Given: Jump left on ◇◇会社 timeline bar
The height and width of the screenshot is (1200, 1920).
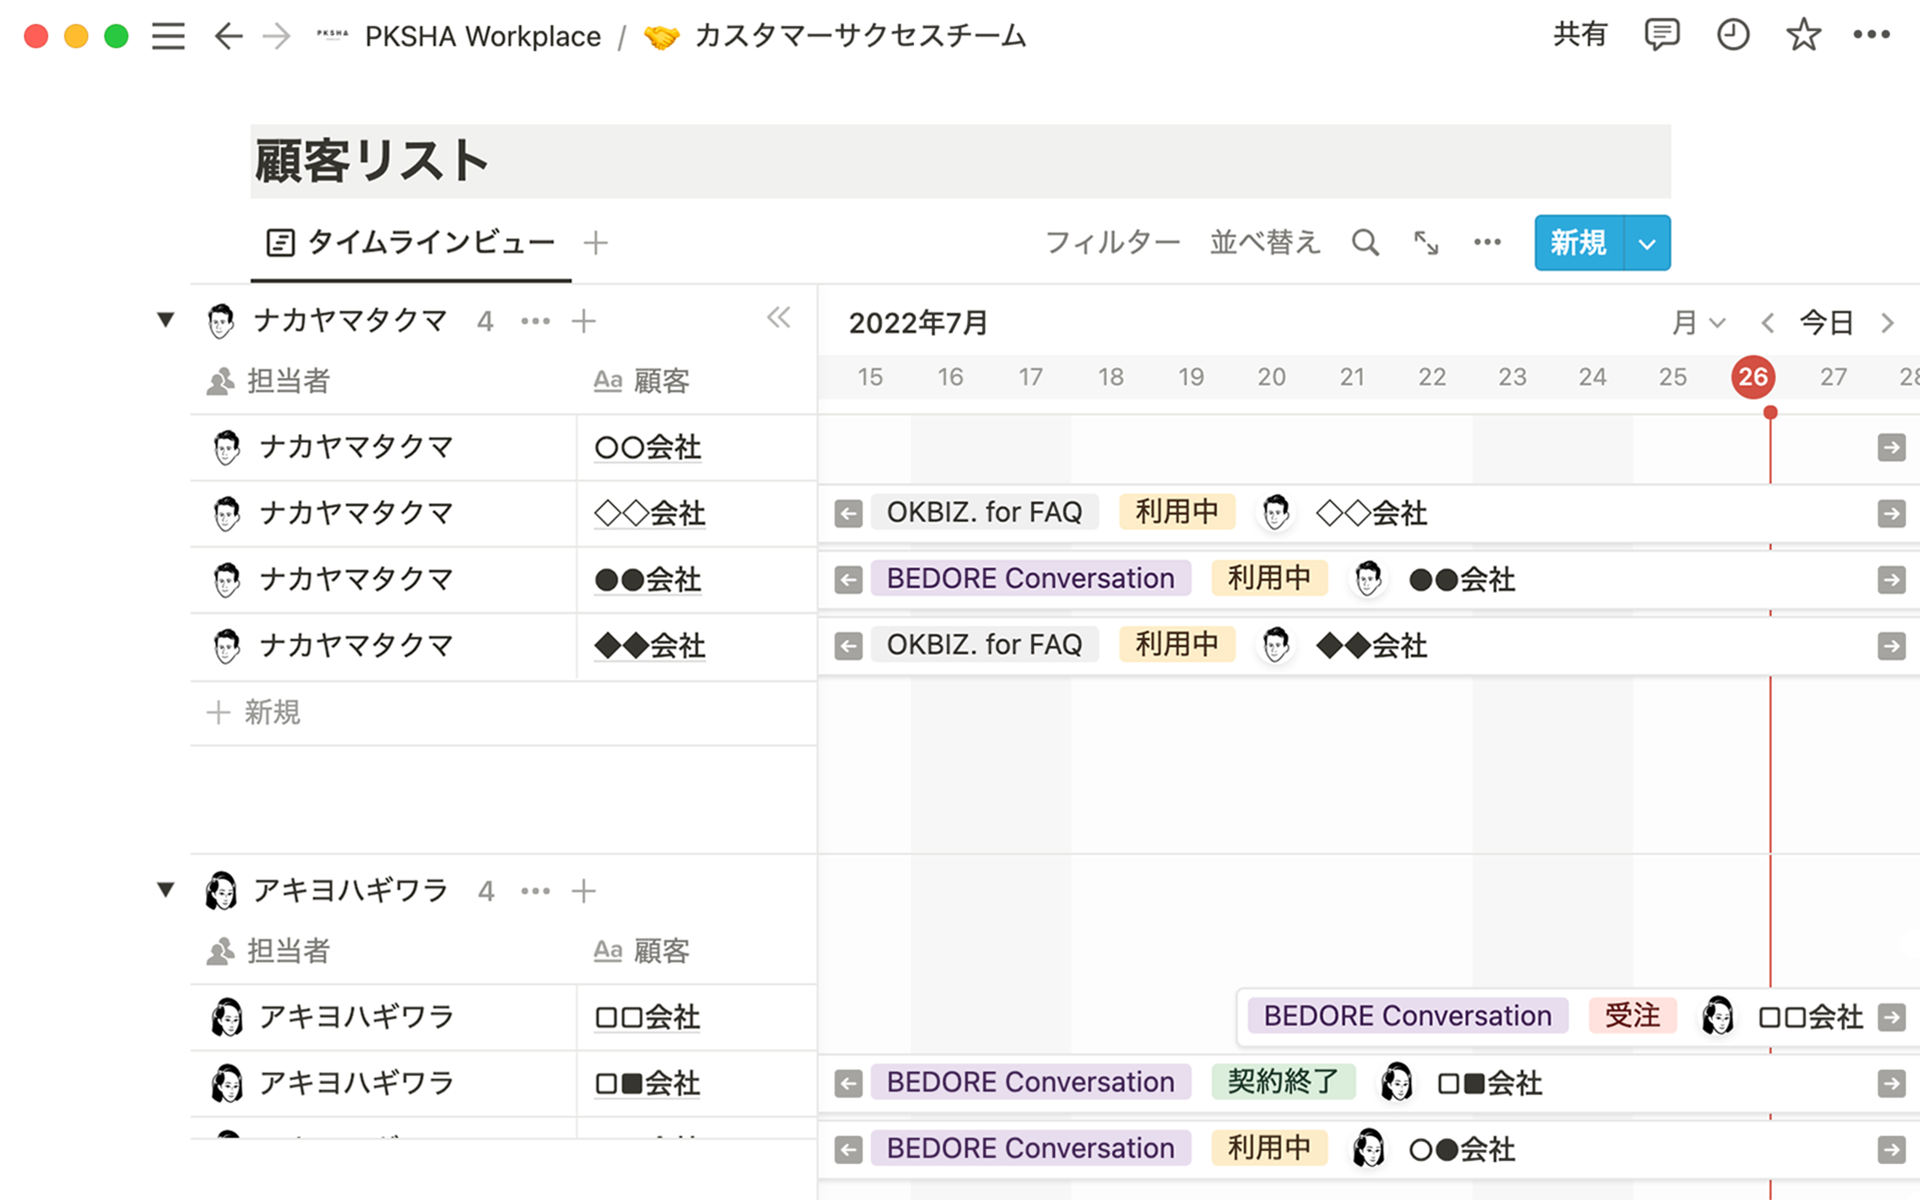Looking at the screenshot, I should [x=848, y=514].
